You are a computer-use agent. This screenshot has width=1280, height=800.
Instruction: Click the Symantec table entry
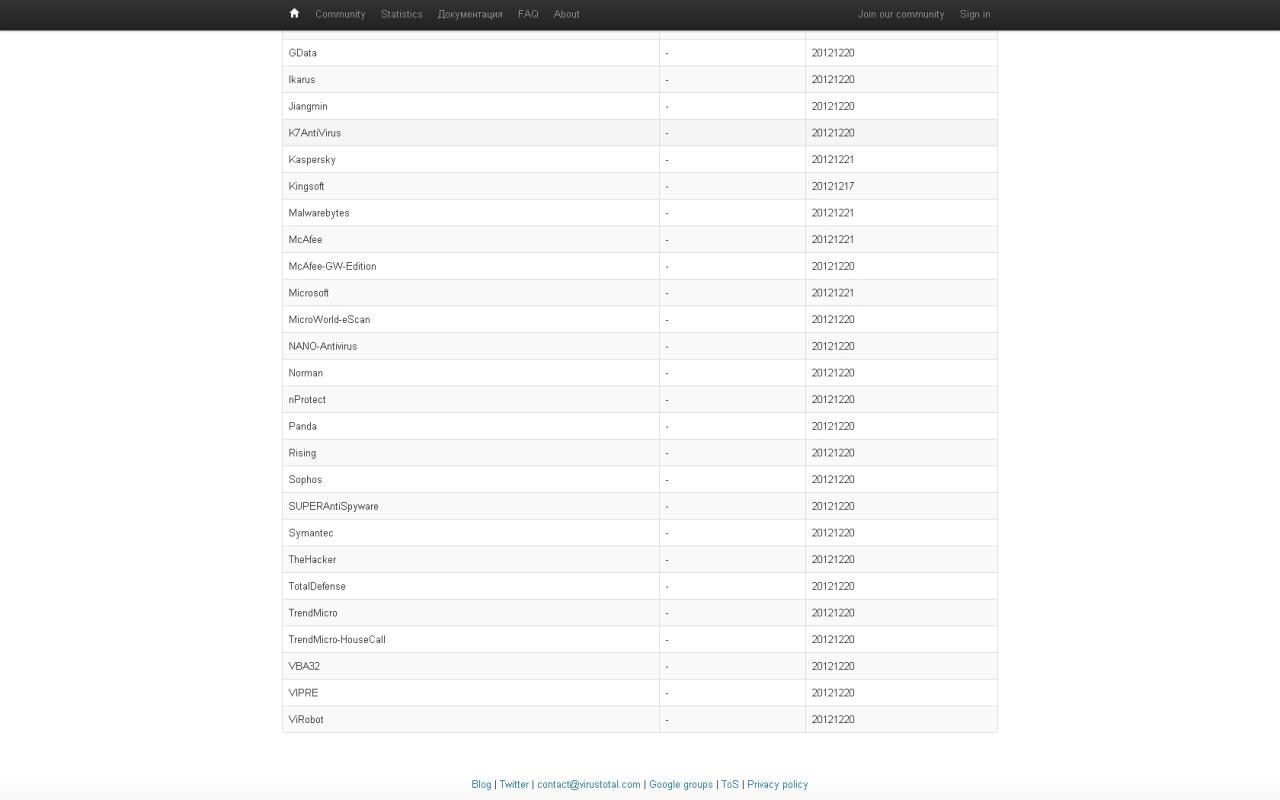[x=311, y=533]
